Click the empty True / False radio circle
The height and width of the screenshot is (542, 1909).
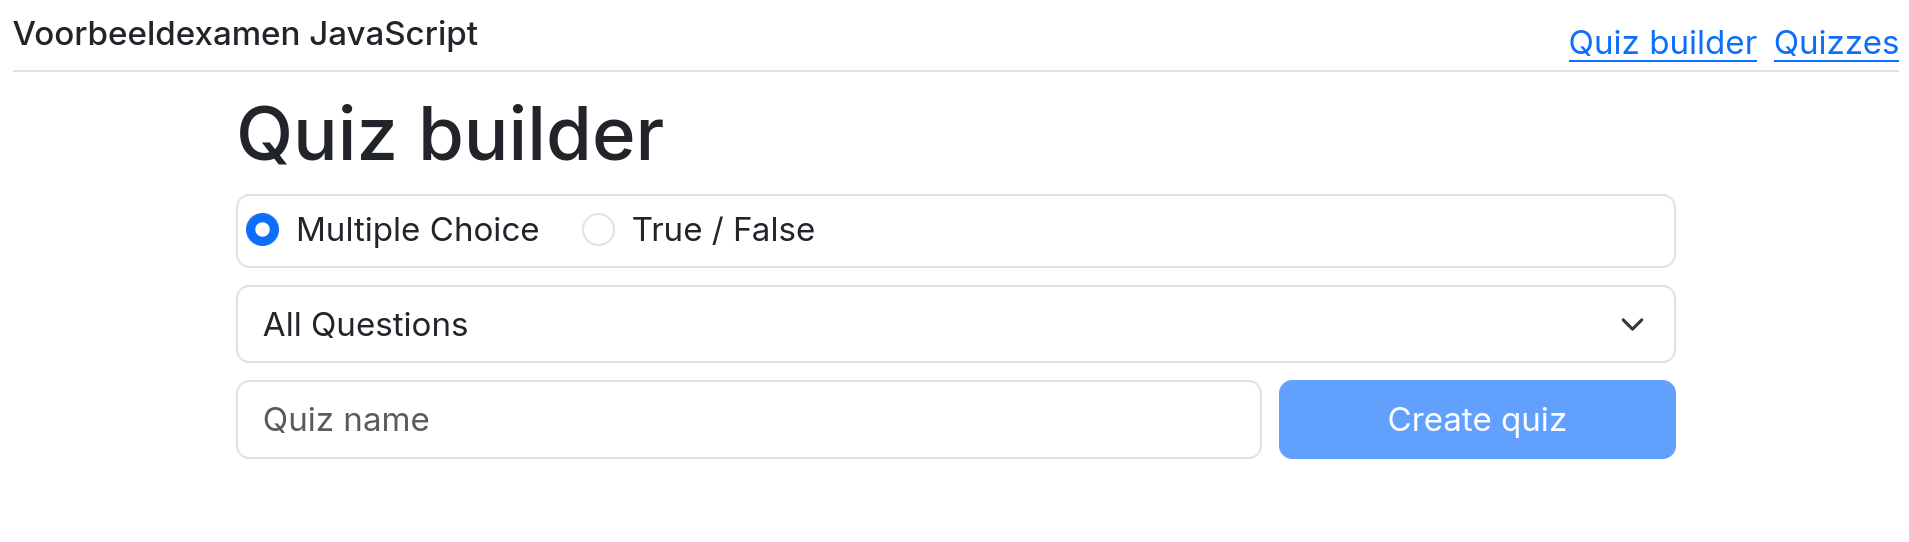coord(598,230)
